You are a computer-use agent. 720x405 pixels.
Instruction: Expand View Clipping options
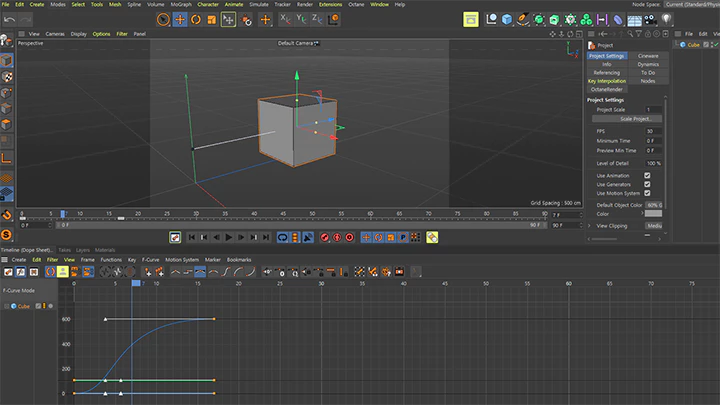pos(590,225)
